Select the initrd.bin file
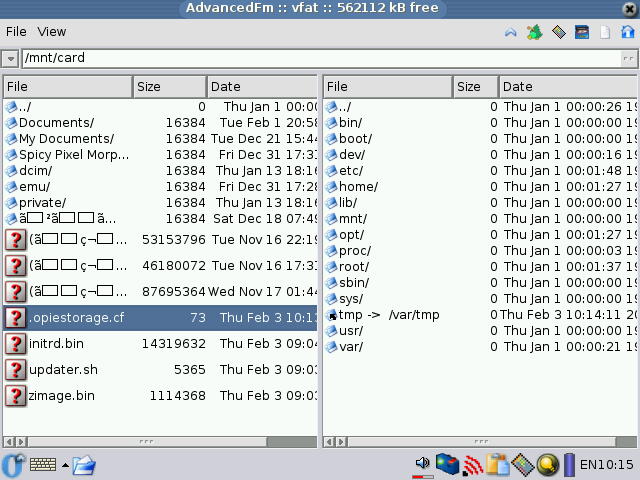The width and height of the screenshot is (640, 480). pyautogui.click(x=160, y=344)
